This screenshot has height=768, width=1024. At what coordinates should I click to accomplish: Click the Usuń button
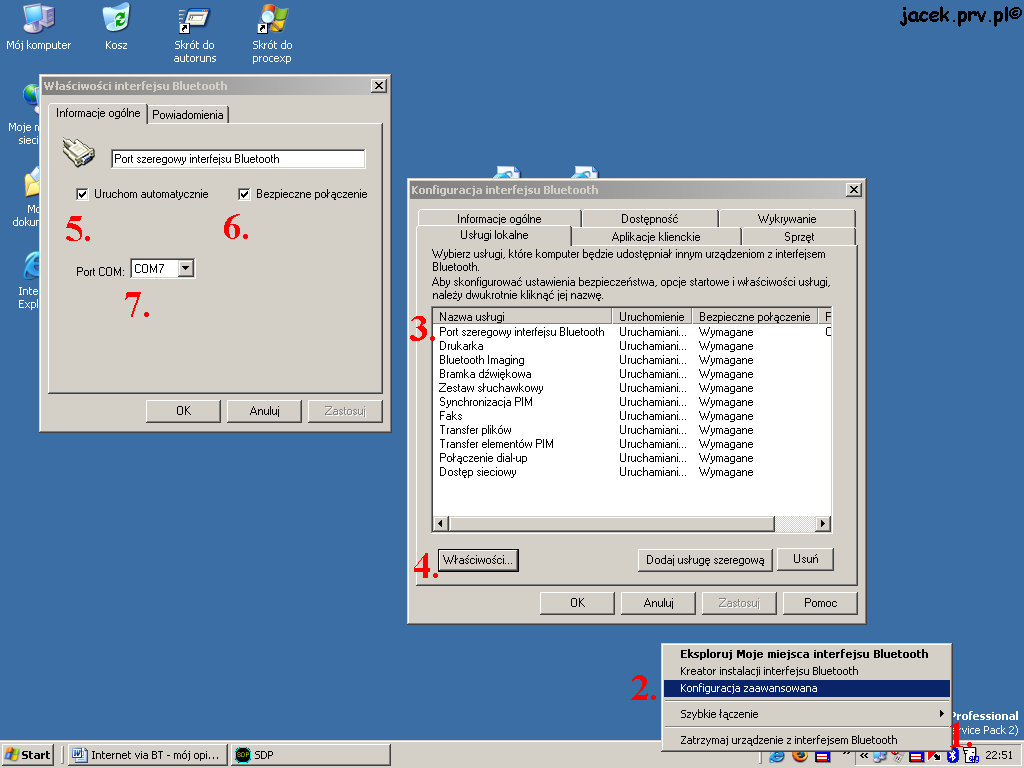805,559
